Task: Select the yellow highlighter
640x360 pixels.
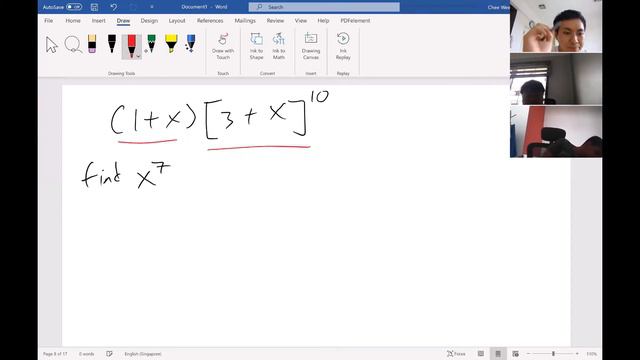Action: pyautogui.click(x=171, y=44)
